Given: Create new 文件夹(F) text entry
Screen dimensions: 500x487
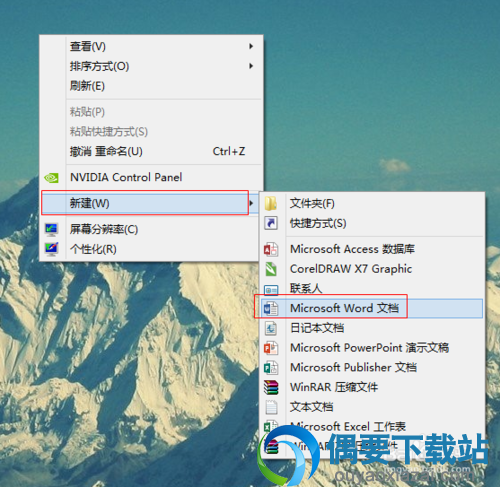Looking at the screenshot, I should [312, 203].
